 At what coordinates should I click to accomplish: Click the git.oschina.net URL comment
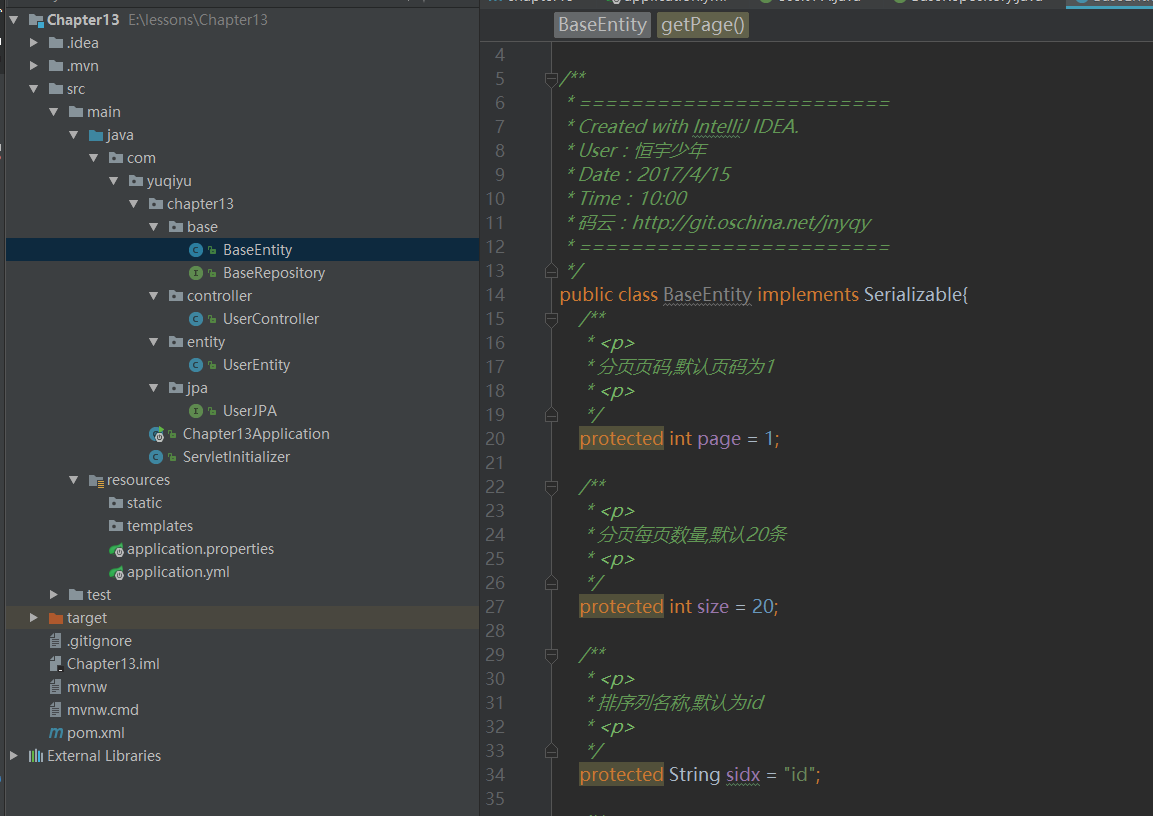point(752,223)
